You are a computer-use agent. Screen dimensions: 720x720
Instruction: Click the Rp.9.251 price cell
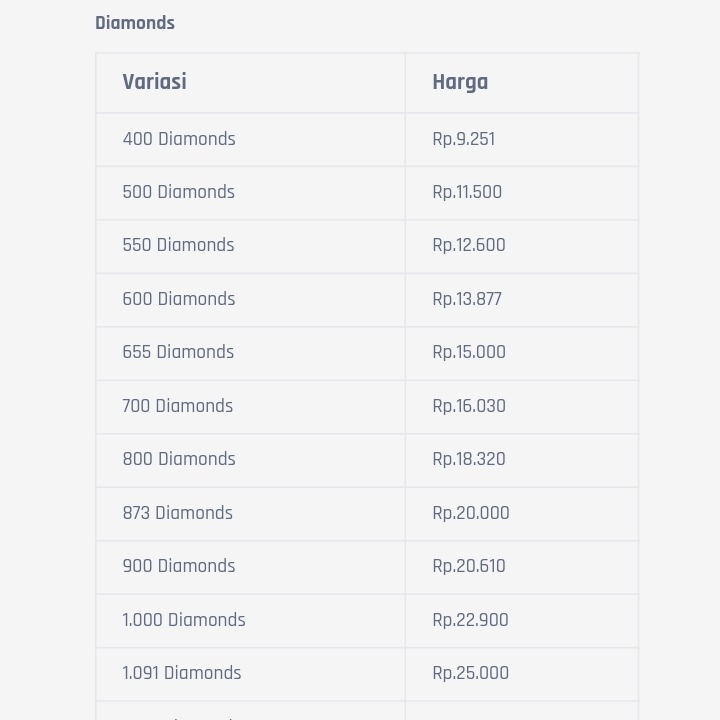(464, 139)
